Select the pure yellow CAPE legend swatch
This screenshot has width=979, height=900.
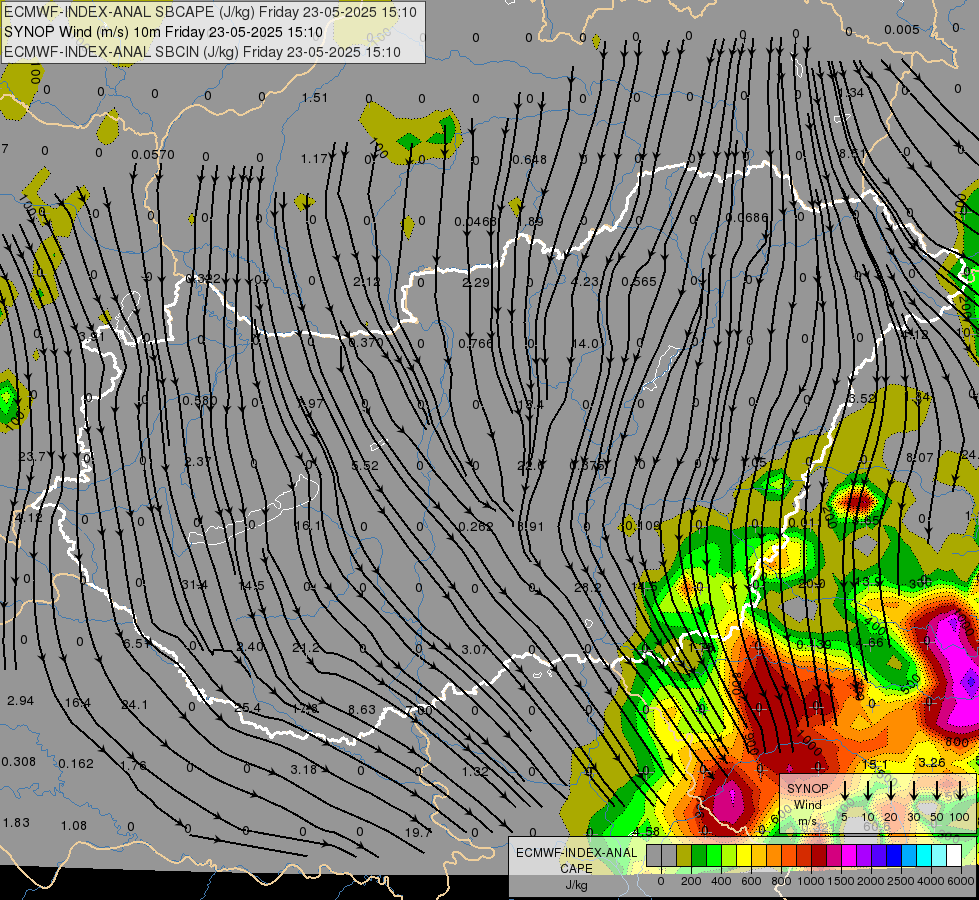pos(744,856)
